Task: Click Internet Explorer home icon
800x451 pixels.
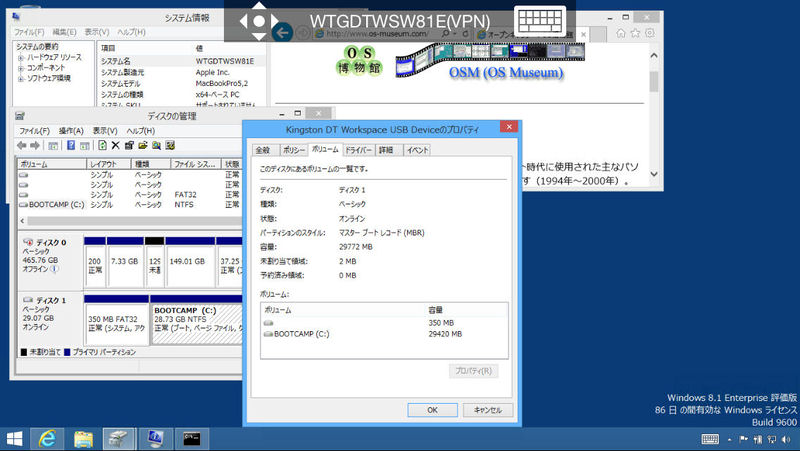Action: 621,33
